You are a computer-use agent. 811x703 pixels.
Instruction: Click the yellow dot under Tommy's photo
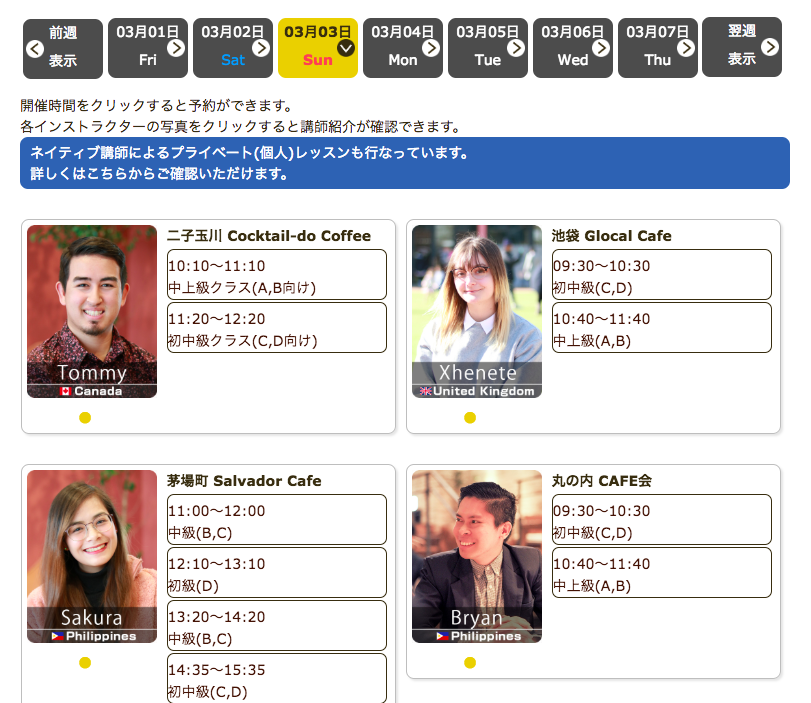tap(85, 418)
